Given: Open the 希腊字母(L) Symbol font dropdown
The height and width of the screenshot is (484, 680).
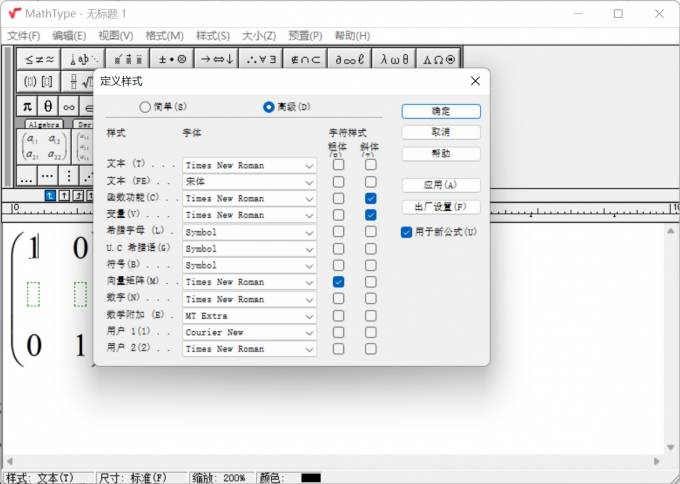Looking at the screenshot, I should (249, 232).
